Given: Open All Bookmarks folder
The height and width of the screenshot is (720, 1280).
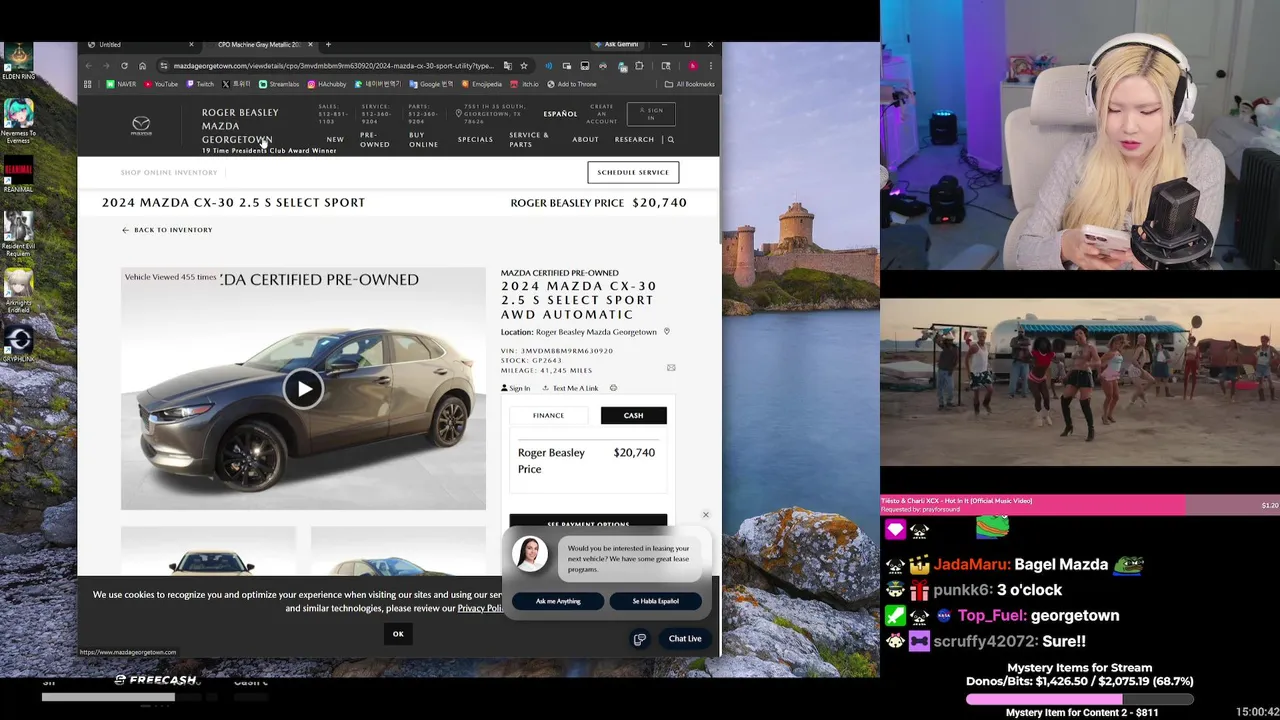Looking at the screenshot, I should point(691,84).
